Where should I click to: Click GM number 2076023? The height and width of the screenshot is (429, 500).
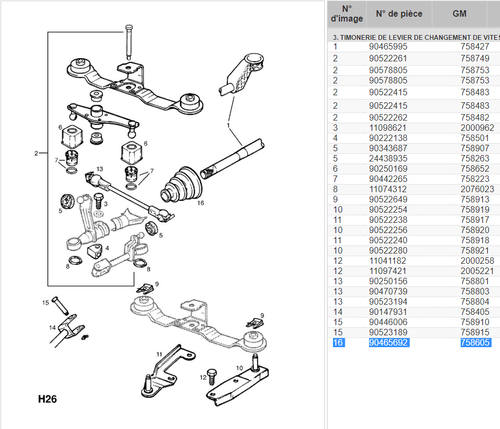click(477, 189)
